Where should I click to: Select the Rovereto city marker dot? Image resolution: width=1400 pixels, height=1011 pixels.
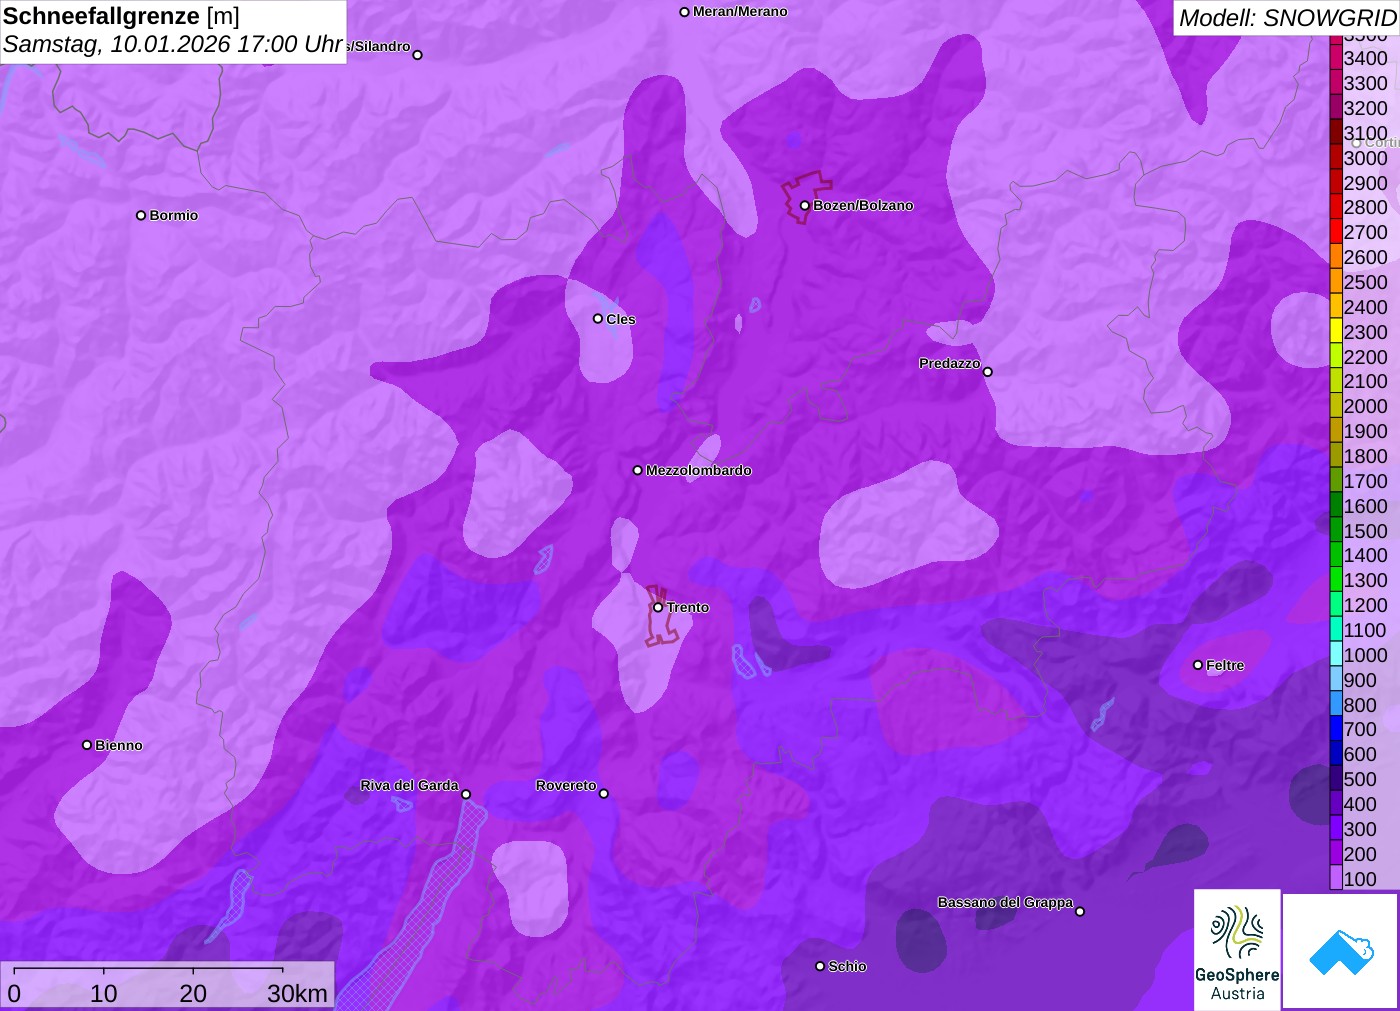[604, 794]
